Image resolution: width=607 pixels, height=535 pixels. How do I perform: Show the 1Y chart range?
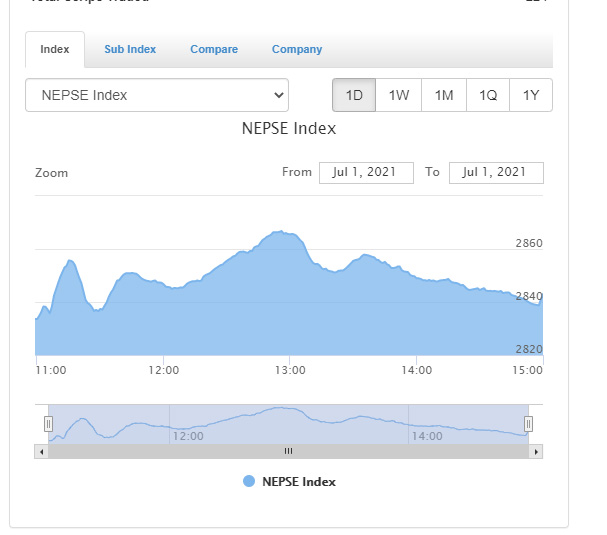(x=531, y=96)
